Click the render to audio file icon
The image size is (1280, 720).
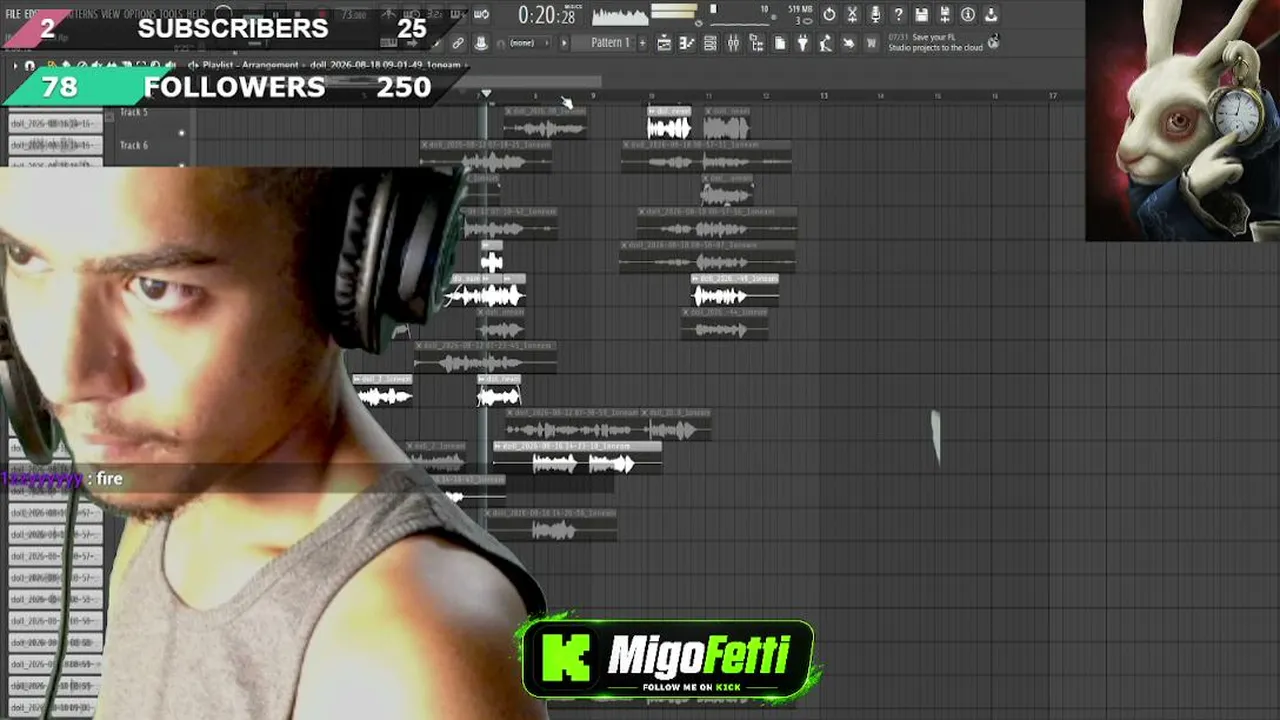pyautogui.click(x=945, y=15)
